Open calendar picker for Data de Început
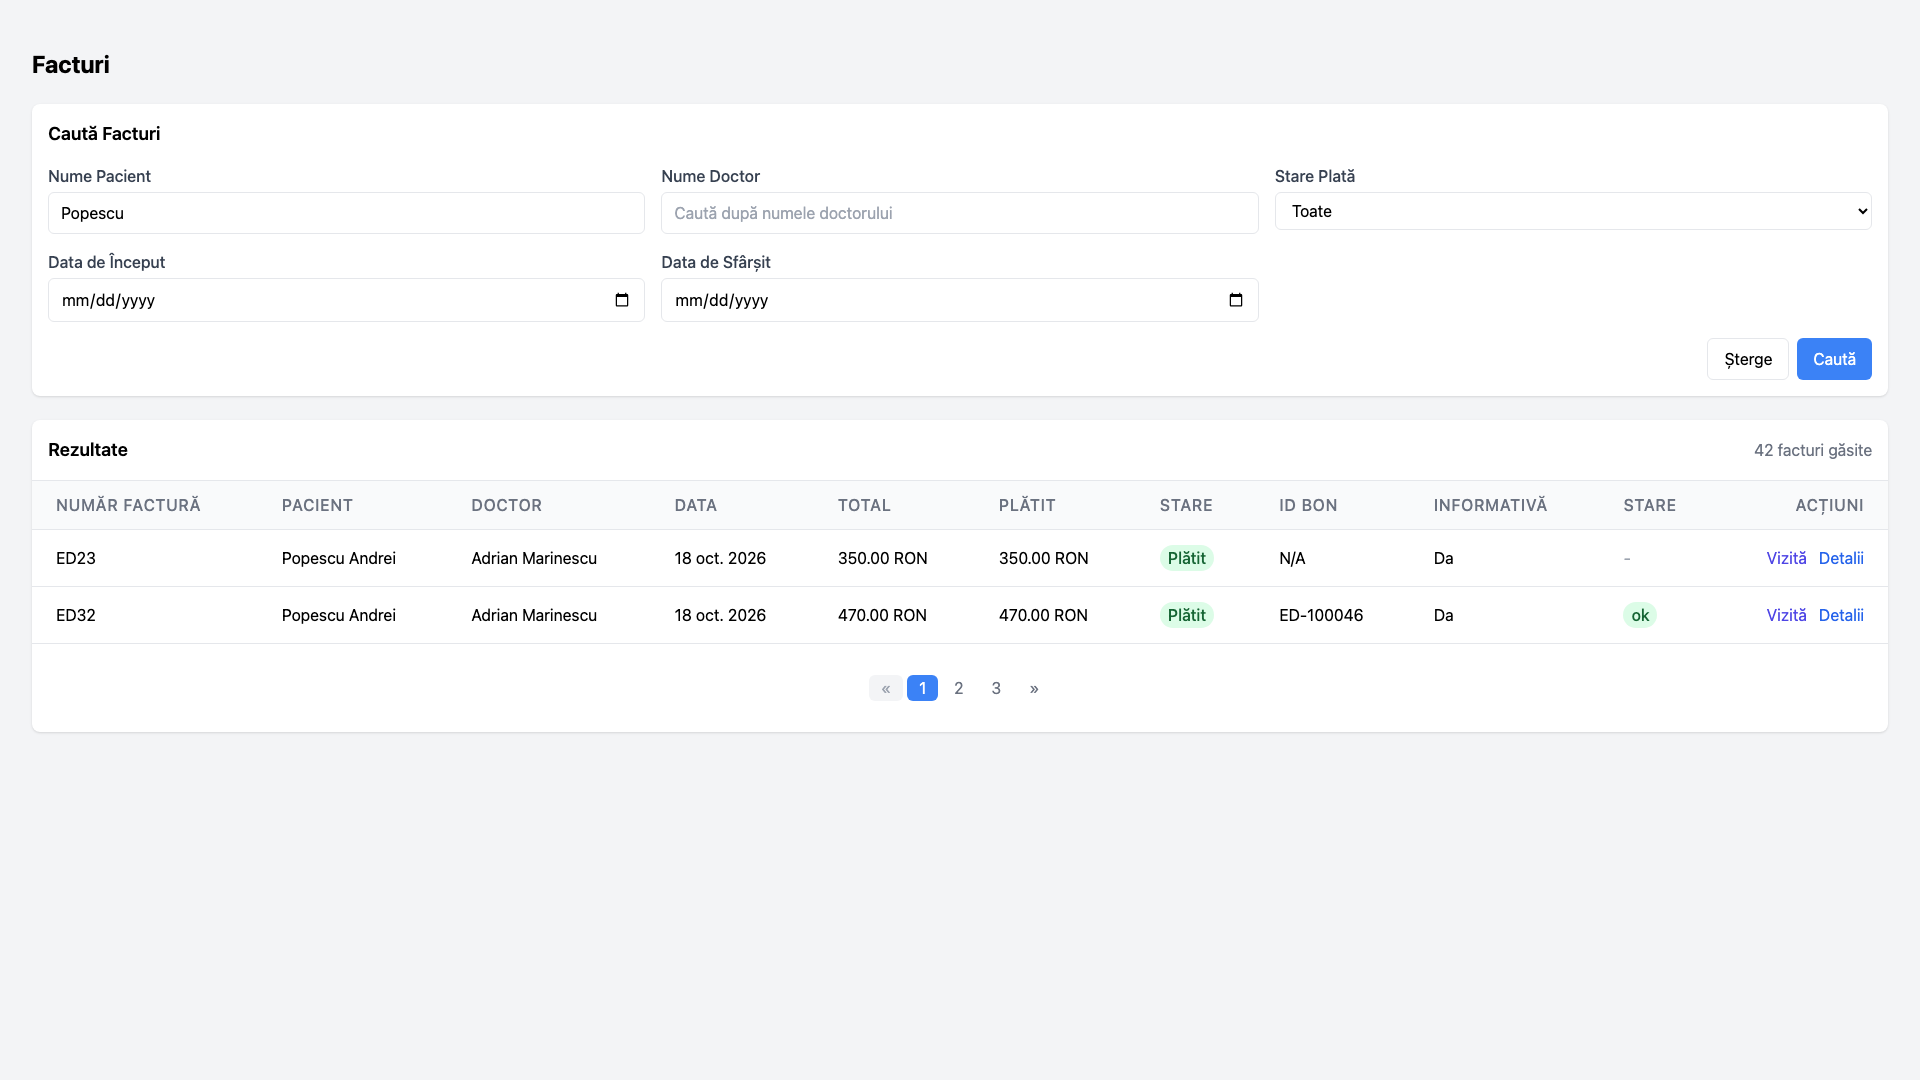This screenshot has width=1920, height=1080. 622,300
